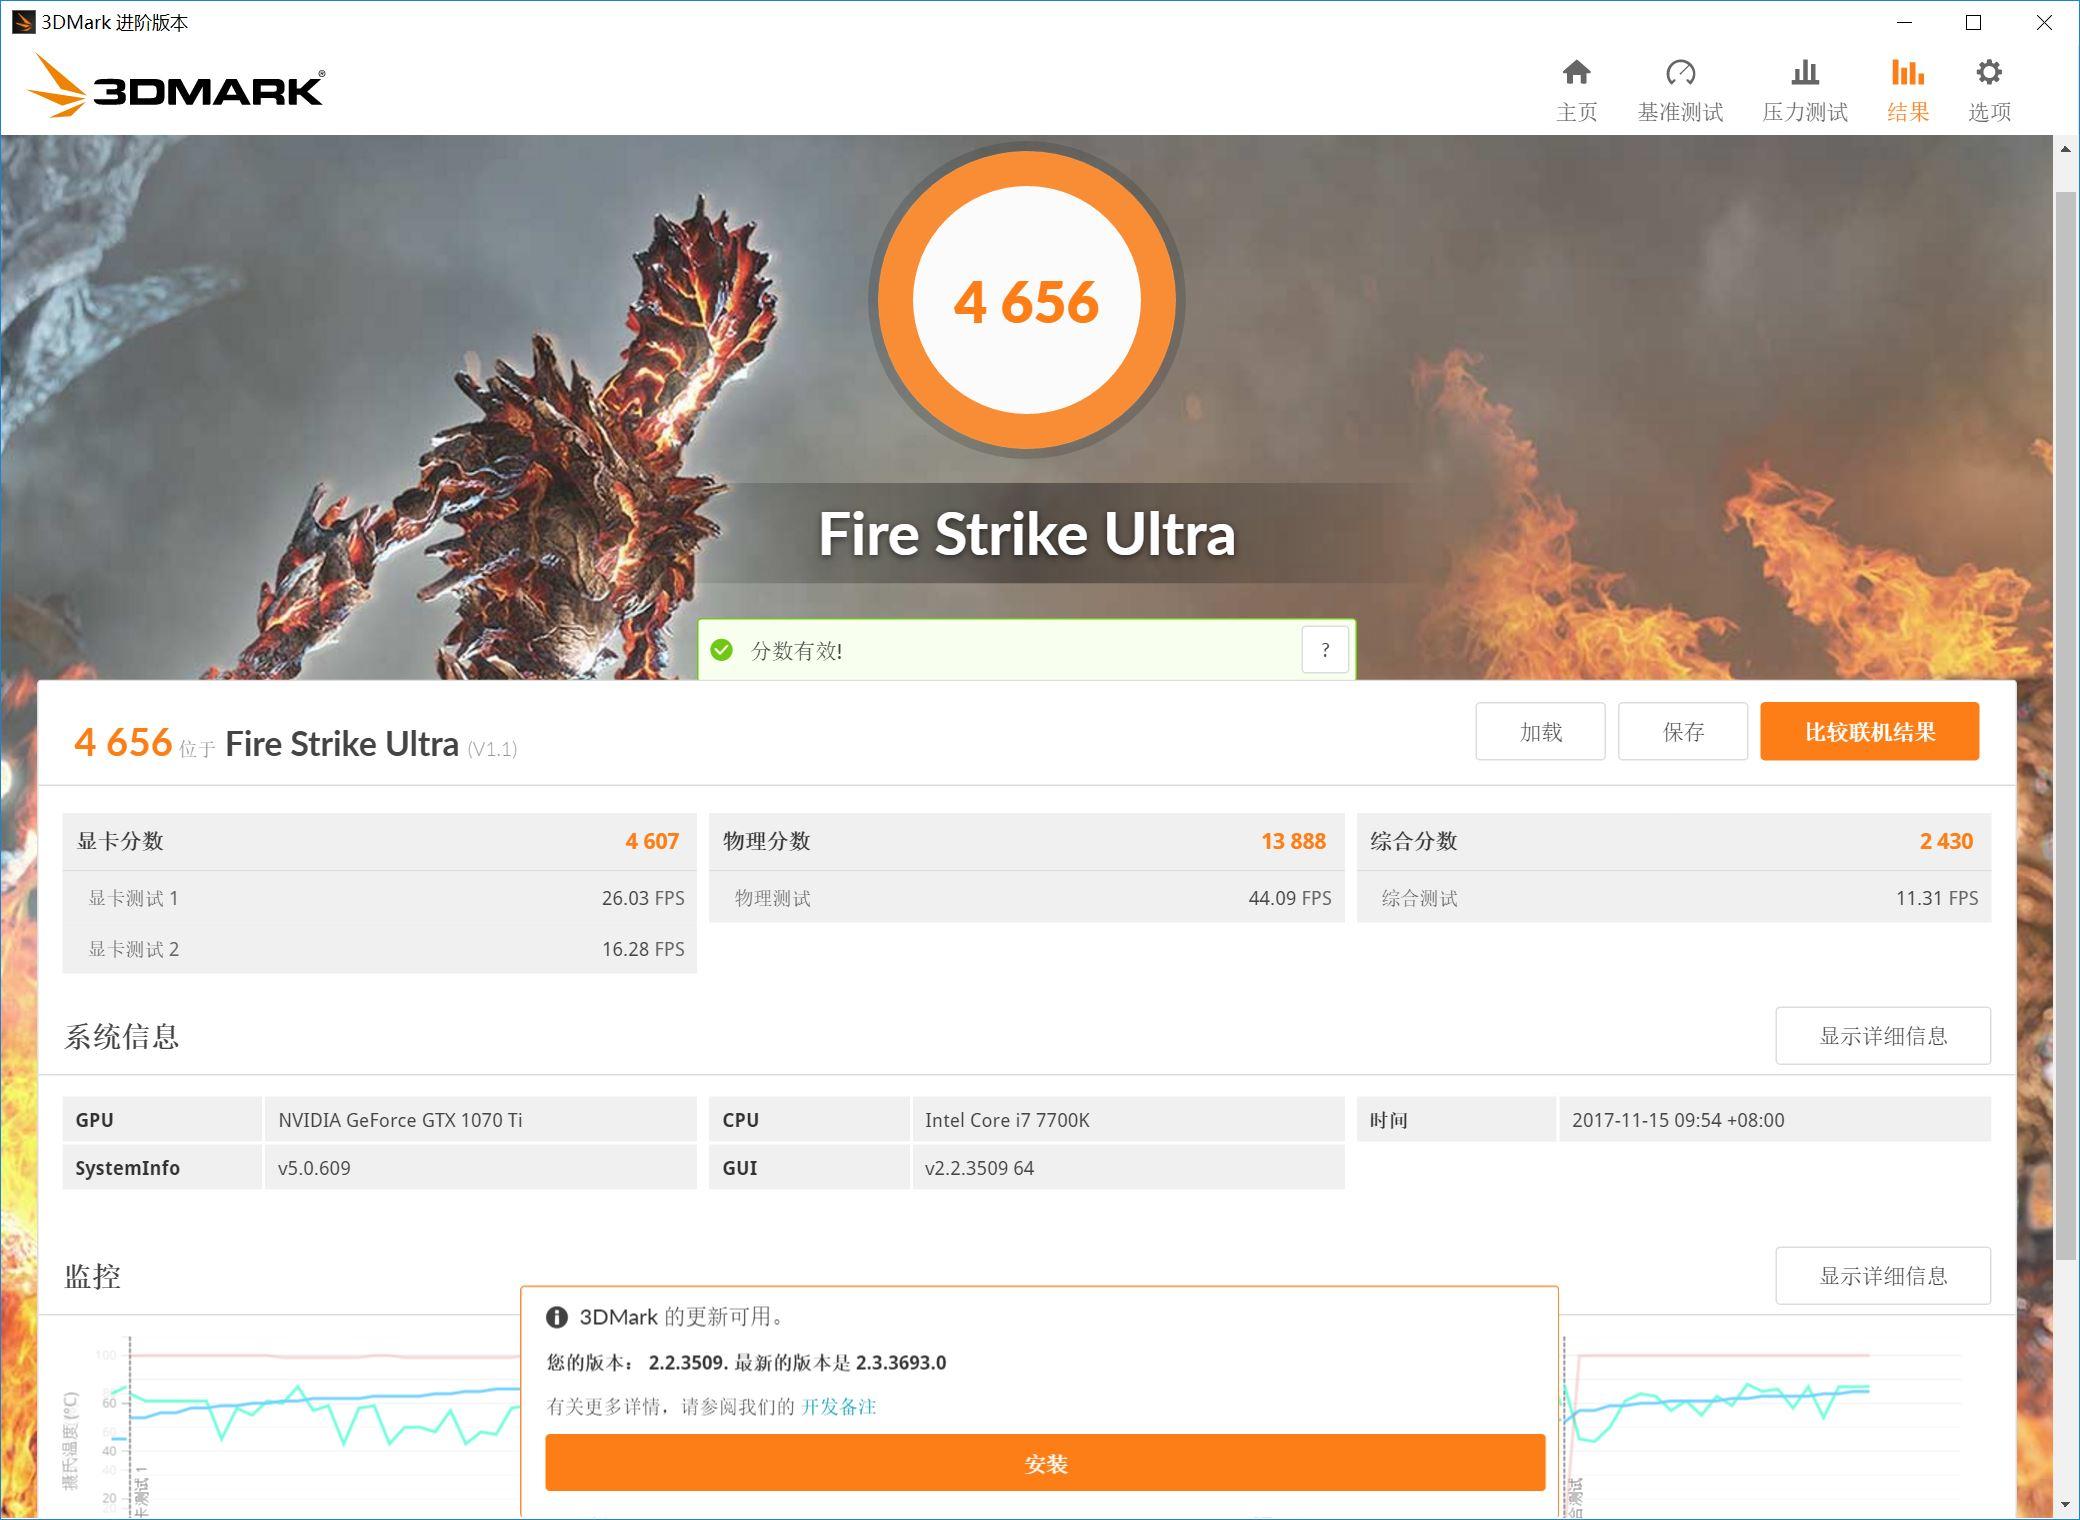The height and width of the screenshot is (1520, 2080).
Task: Click the 4 656 score circle
Action: [1026, 300]
